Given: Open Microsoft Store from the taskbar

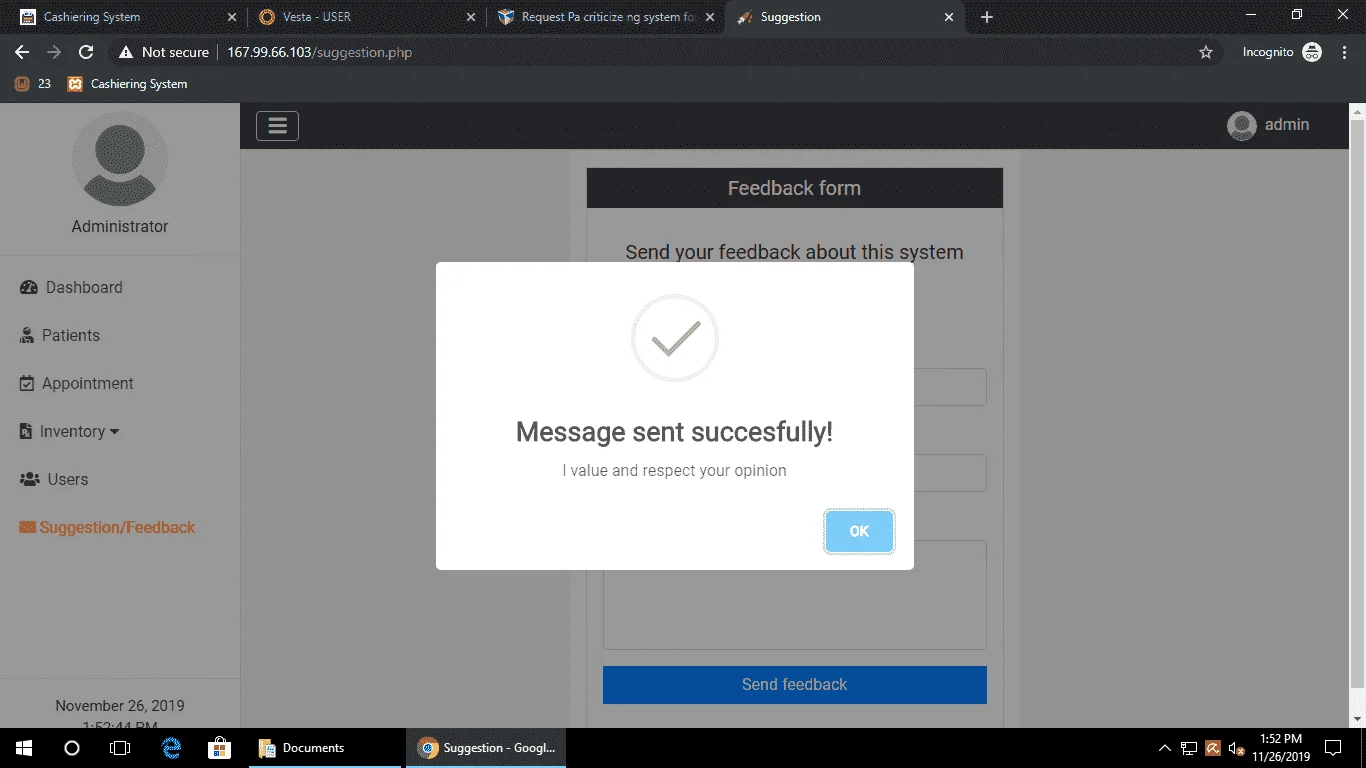Looking at the screenshot, I should coord(220,748).
